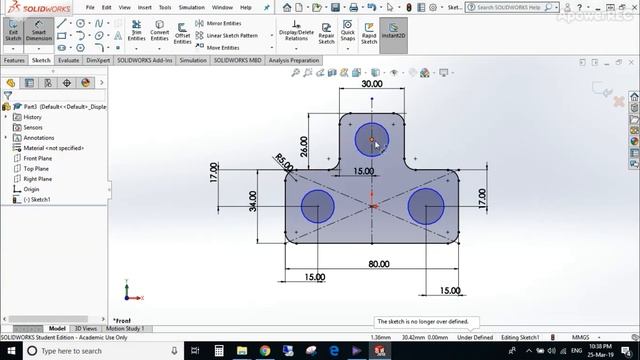640x360 pixels.
Task: Click the Convert Entities tool
Action: pyautogui.click(x=160, y=31)
